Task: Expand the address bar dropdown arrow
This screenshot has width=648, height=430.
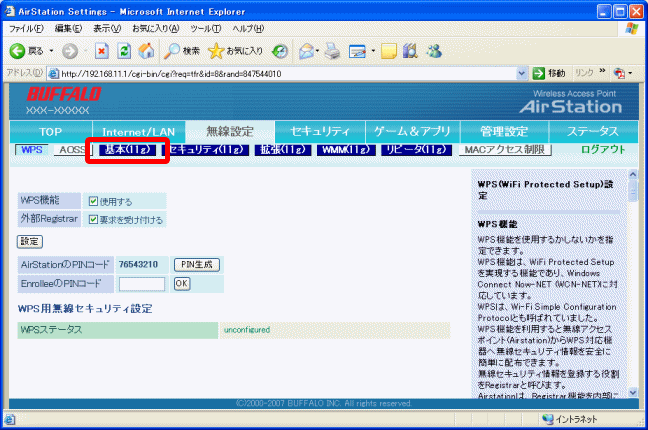Action: click(x=523, y=74)
